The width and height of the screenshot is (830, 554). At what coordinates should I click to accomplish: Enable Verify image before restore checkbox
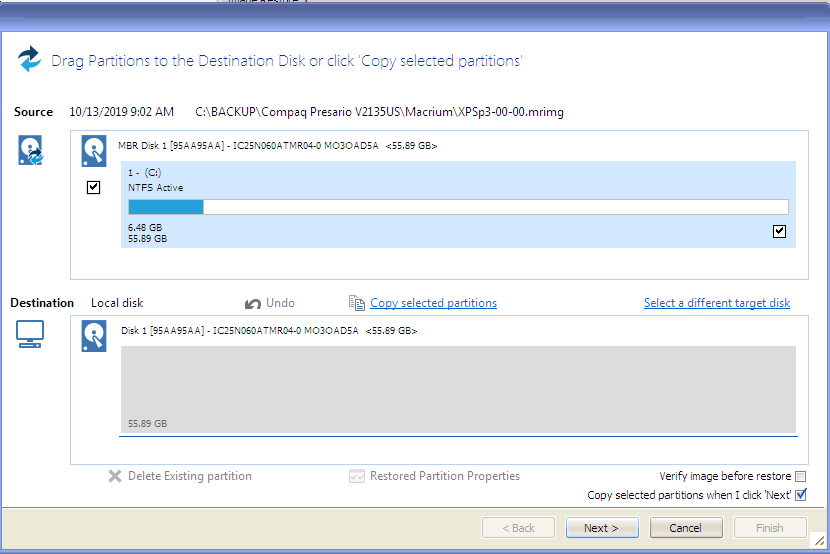click(x=801, y=476)
